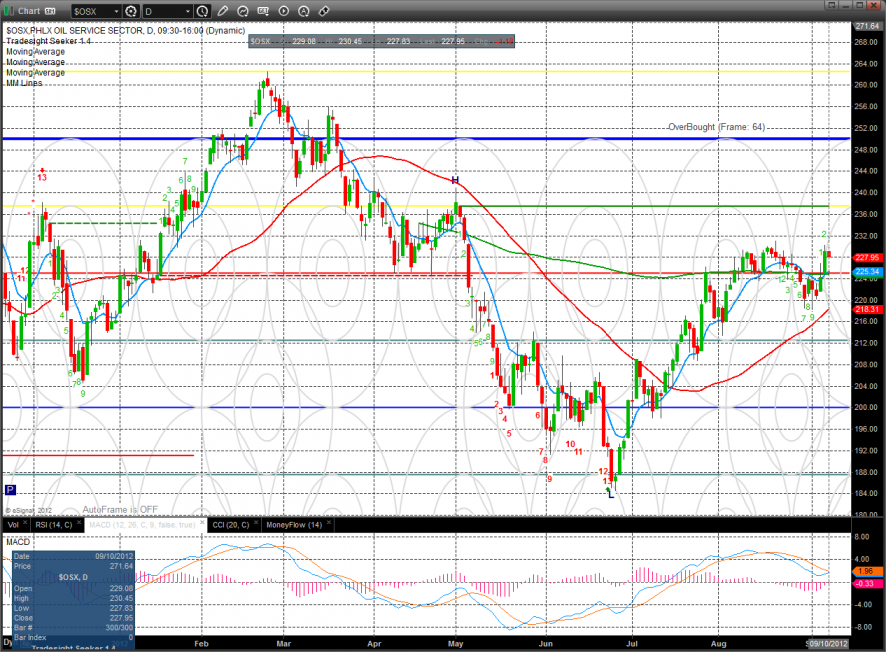Click the blue L low marker
Viewport: 886px width, 652px height.
point(611,495)
